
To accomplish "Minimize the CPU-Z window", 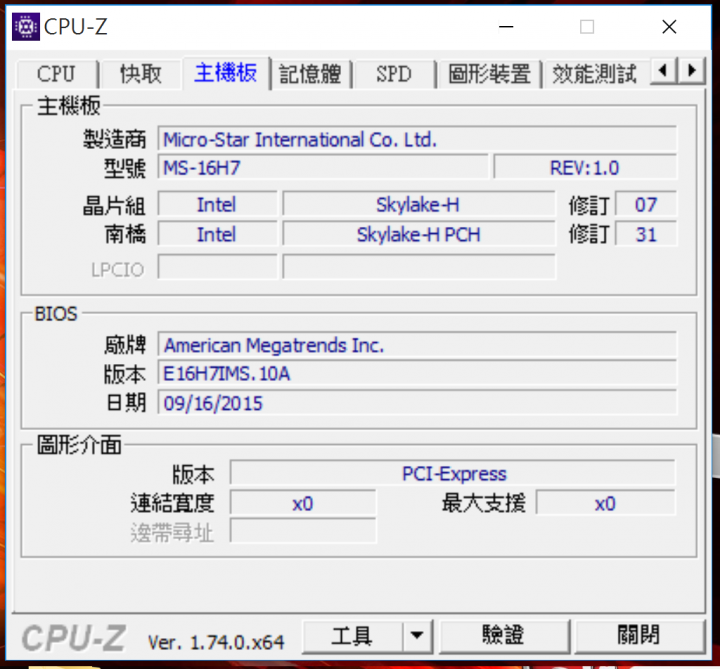I will [506, 27].
